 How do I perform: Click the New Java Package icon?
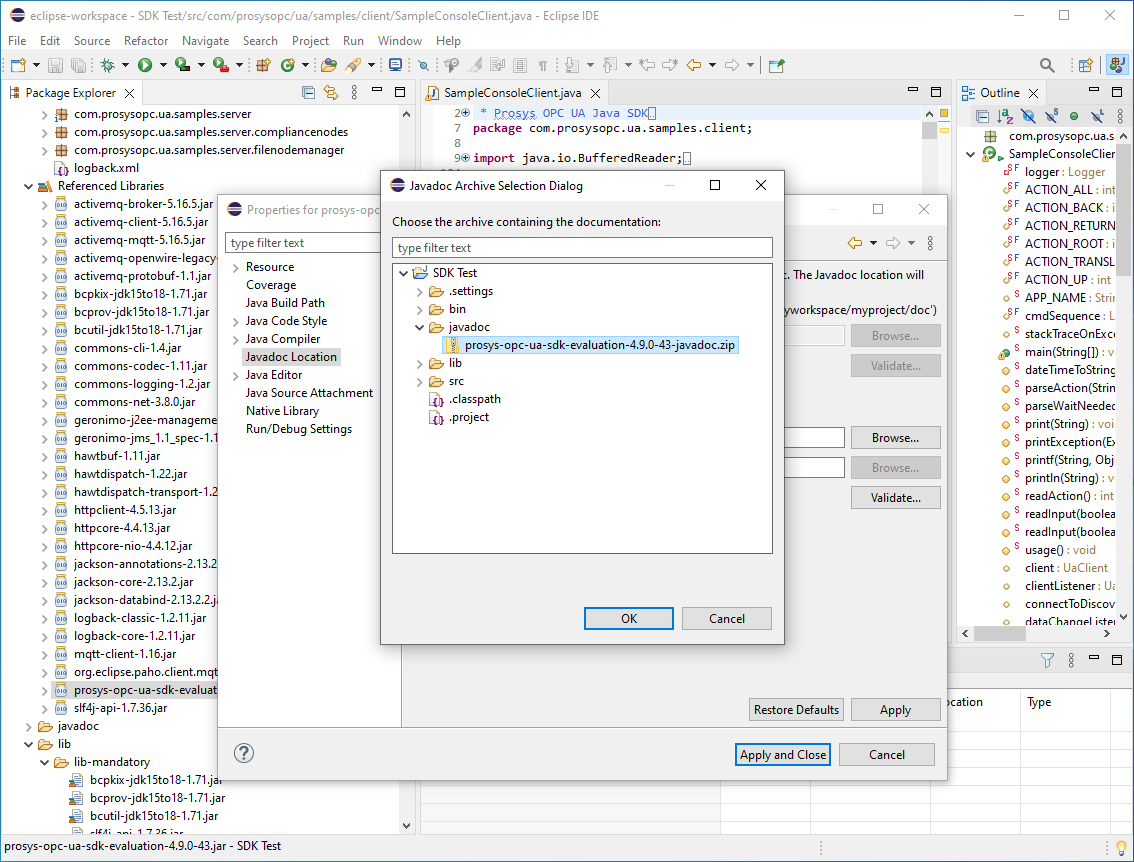click(264, 65)
